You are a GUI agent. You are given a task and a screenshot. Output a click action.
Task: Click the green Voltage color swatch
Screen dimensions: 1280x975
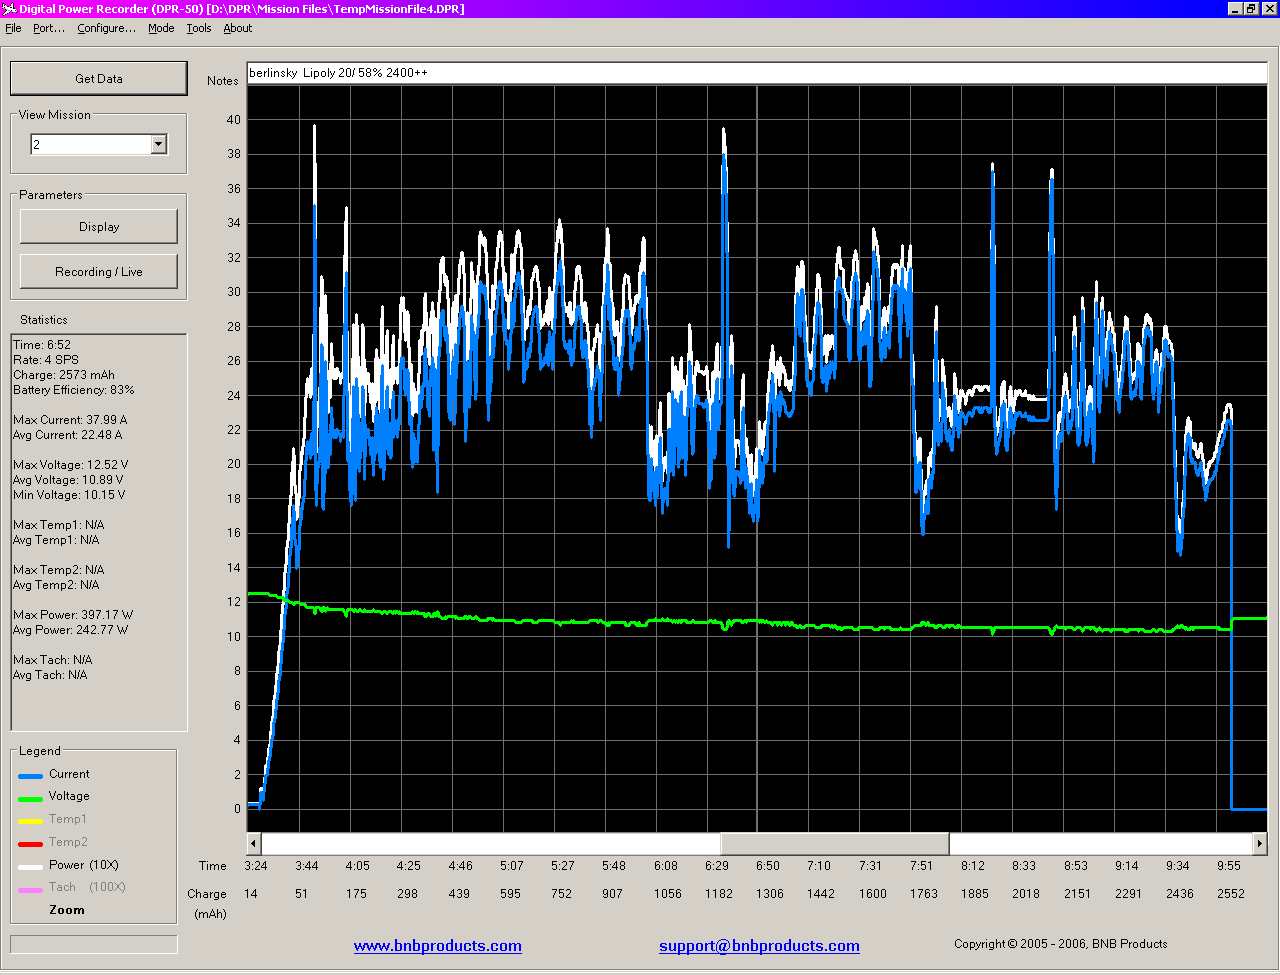[x=30, y=799]
